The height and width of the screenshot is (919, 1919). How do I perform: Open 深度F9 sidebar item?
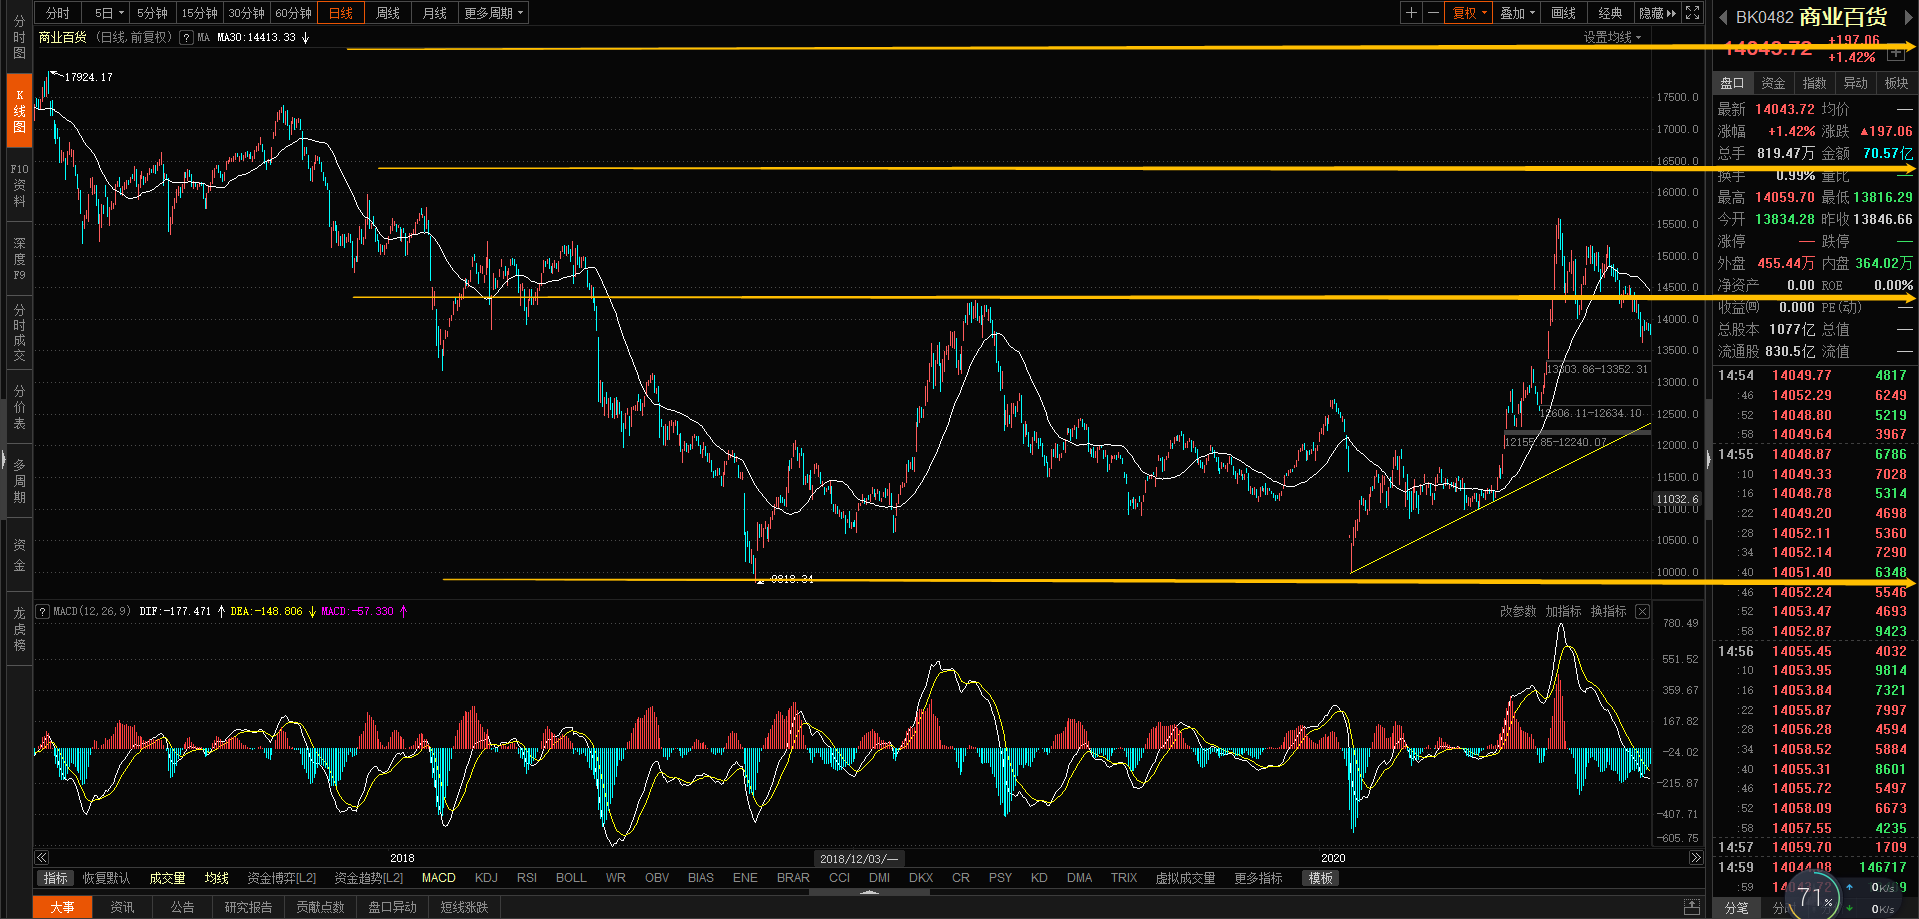point(19,259)
